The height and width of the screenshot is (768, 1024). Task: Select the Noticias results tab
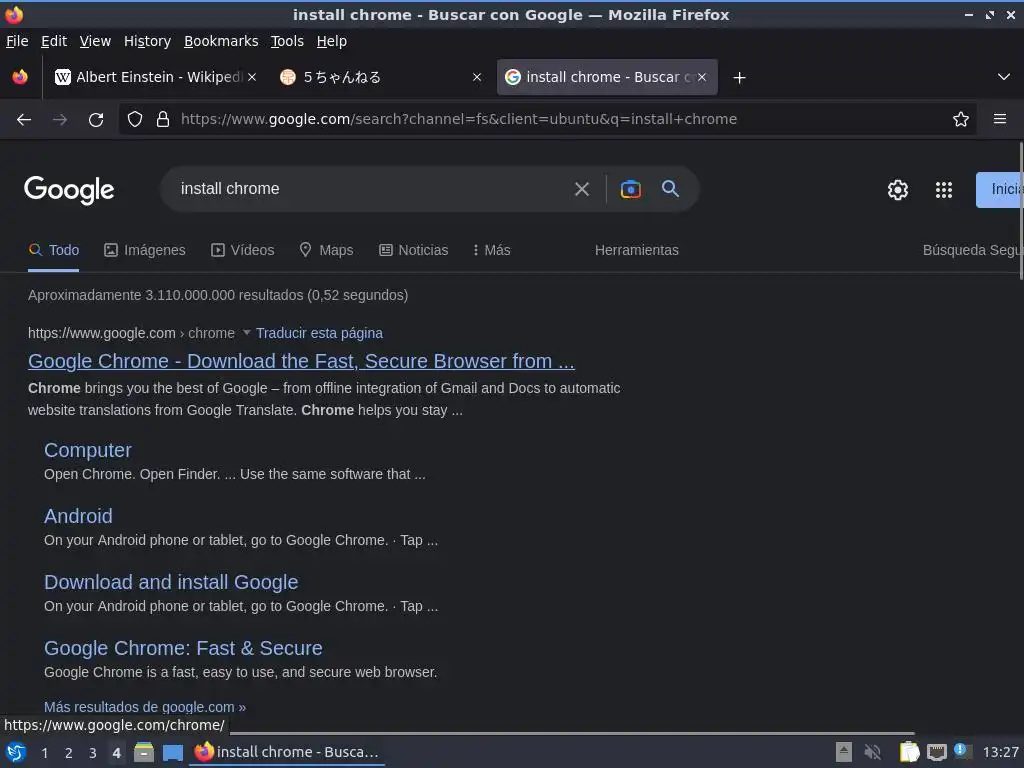point(414,250)
